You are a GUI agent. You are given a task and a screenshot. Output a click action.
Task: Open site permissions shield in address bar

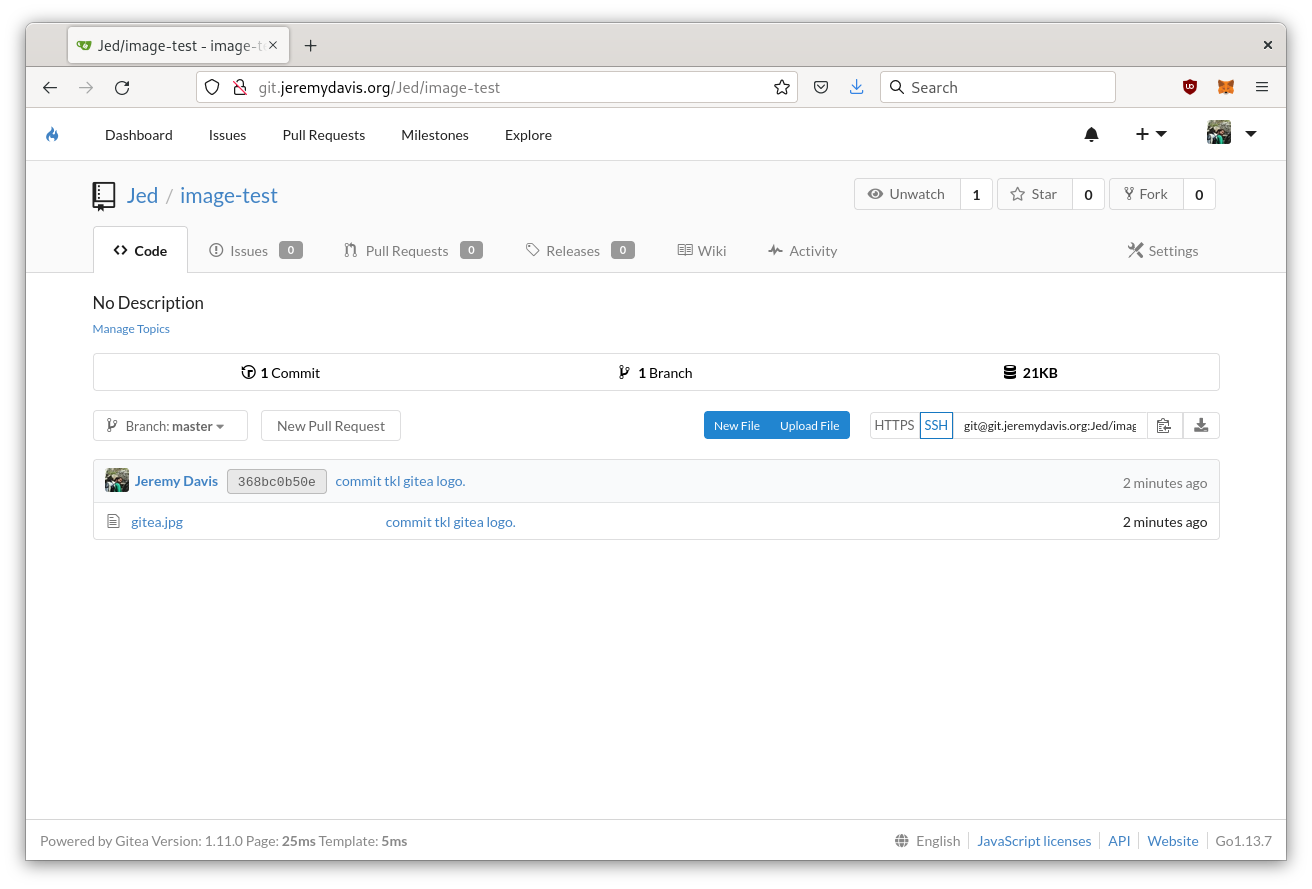(211, 87)
